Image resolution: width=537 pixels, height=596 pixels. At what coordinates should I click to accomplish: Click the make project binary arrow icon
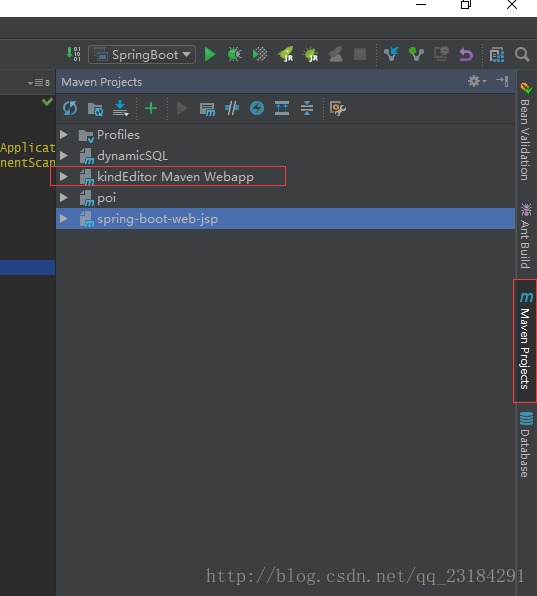[x=73, y=54]
